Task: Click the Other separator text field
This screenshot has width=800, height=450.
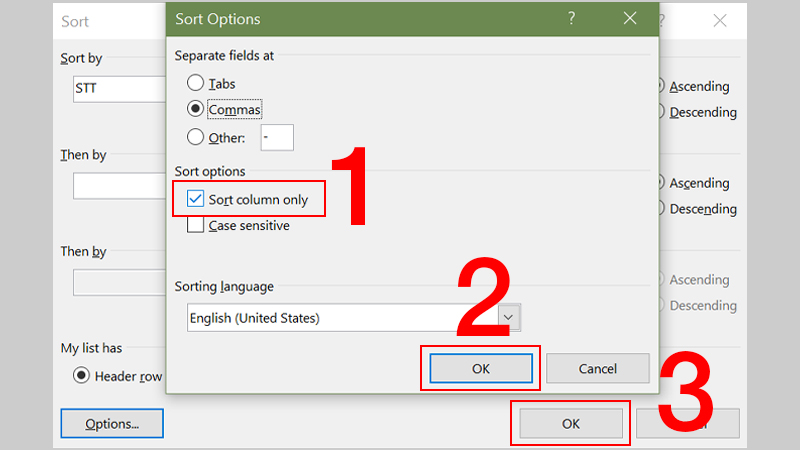Action: coord(277,137)
